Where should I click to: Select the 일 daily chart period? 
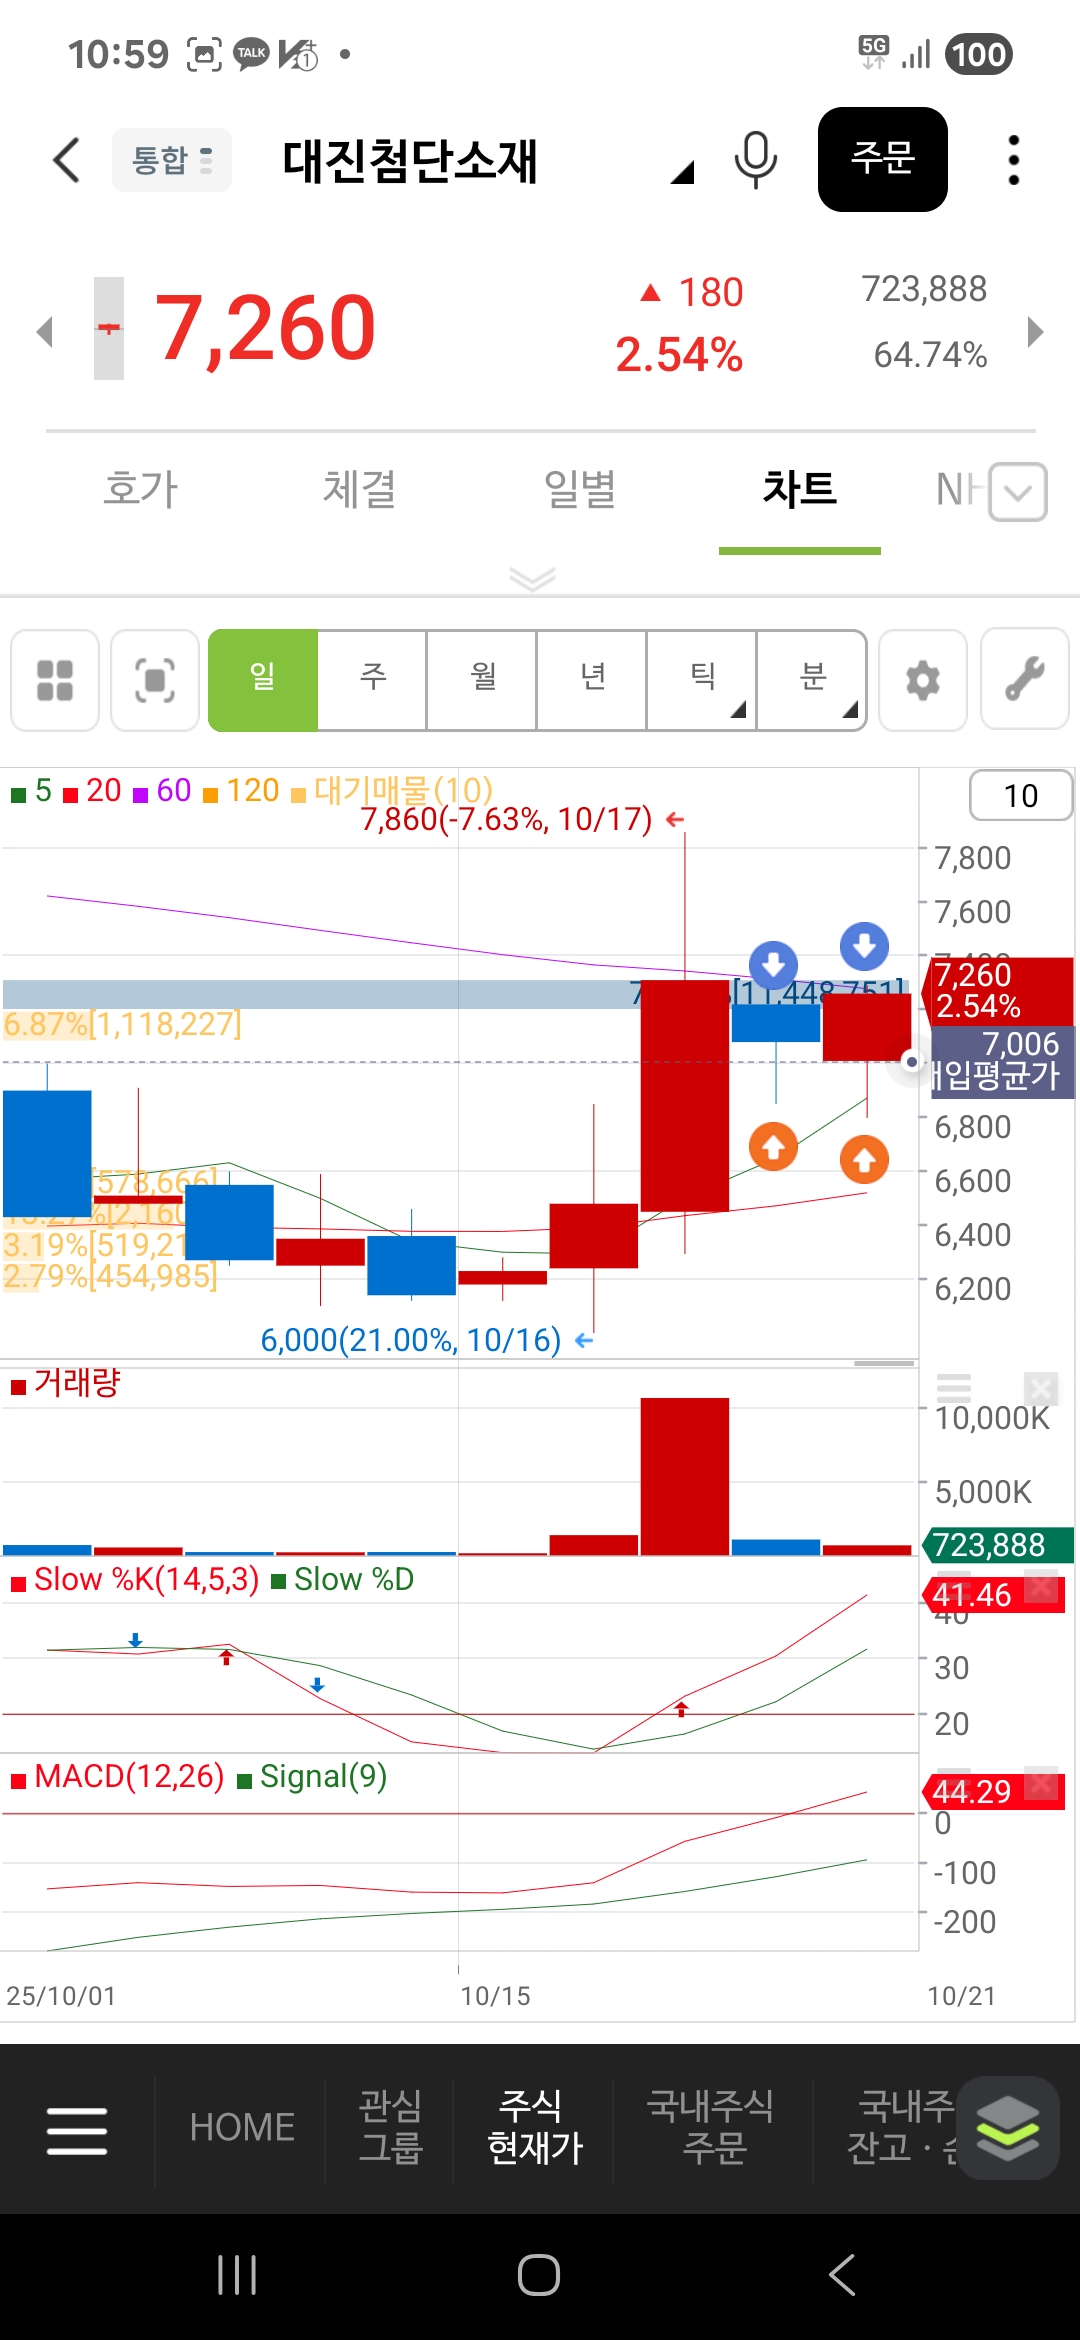click(263, 681)
